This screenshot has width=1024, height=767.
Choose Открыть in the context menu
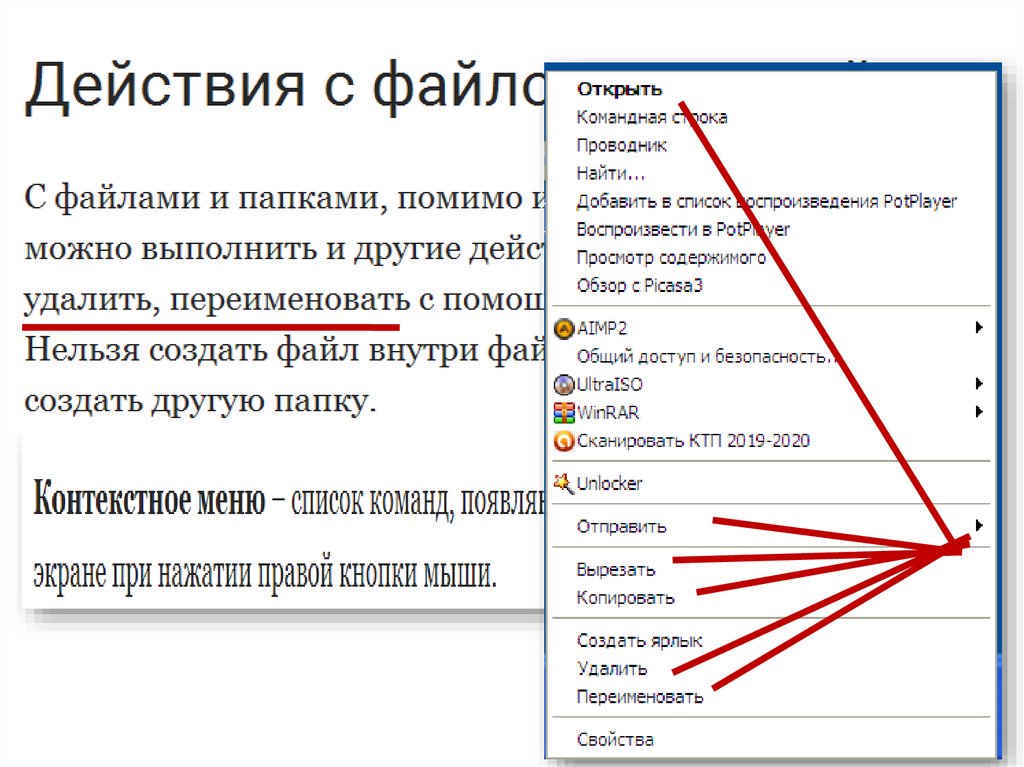tap(619, 89)
